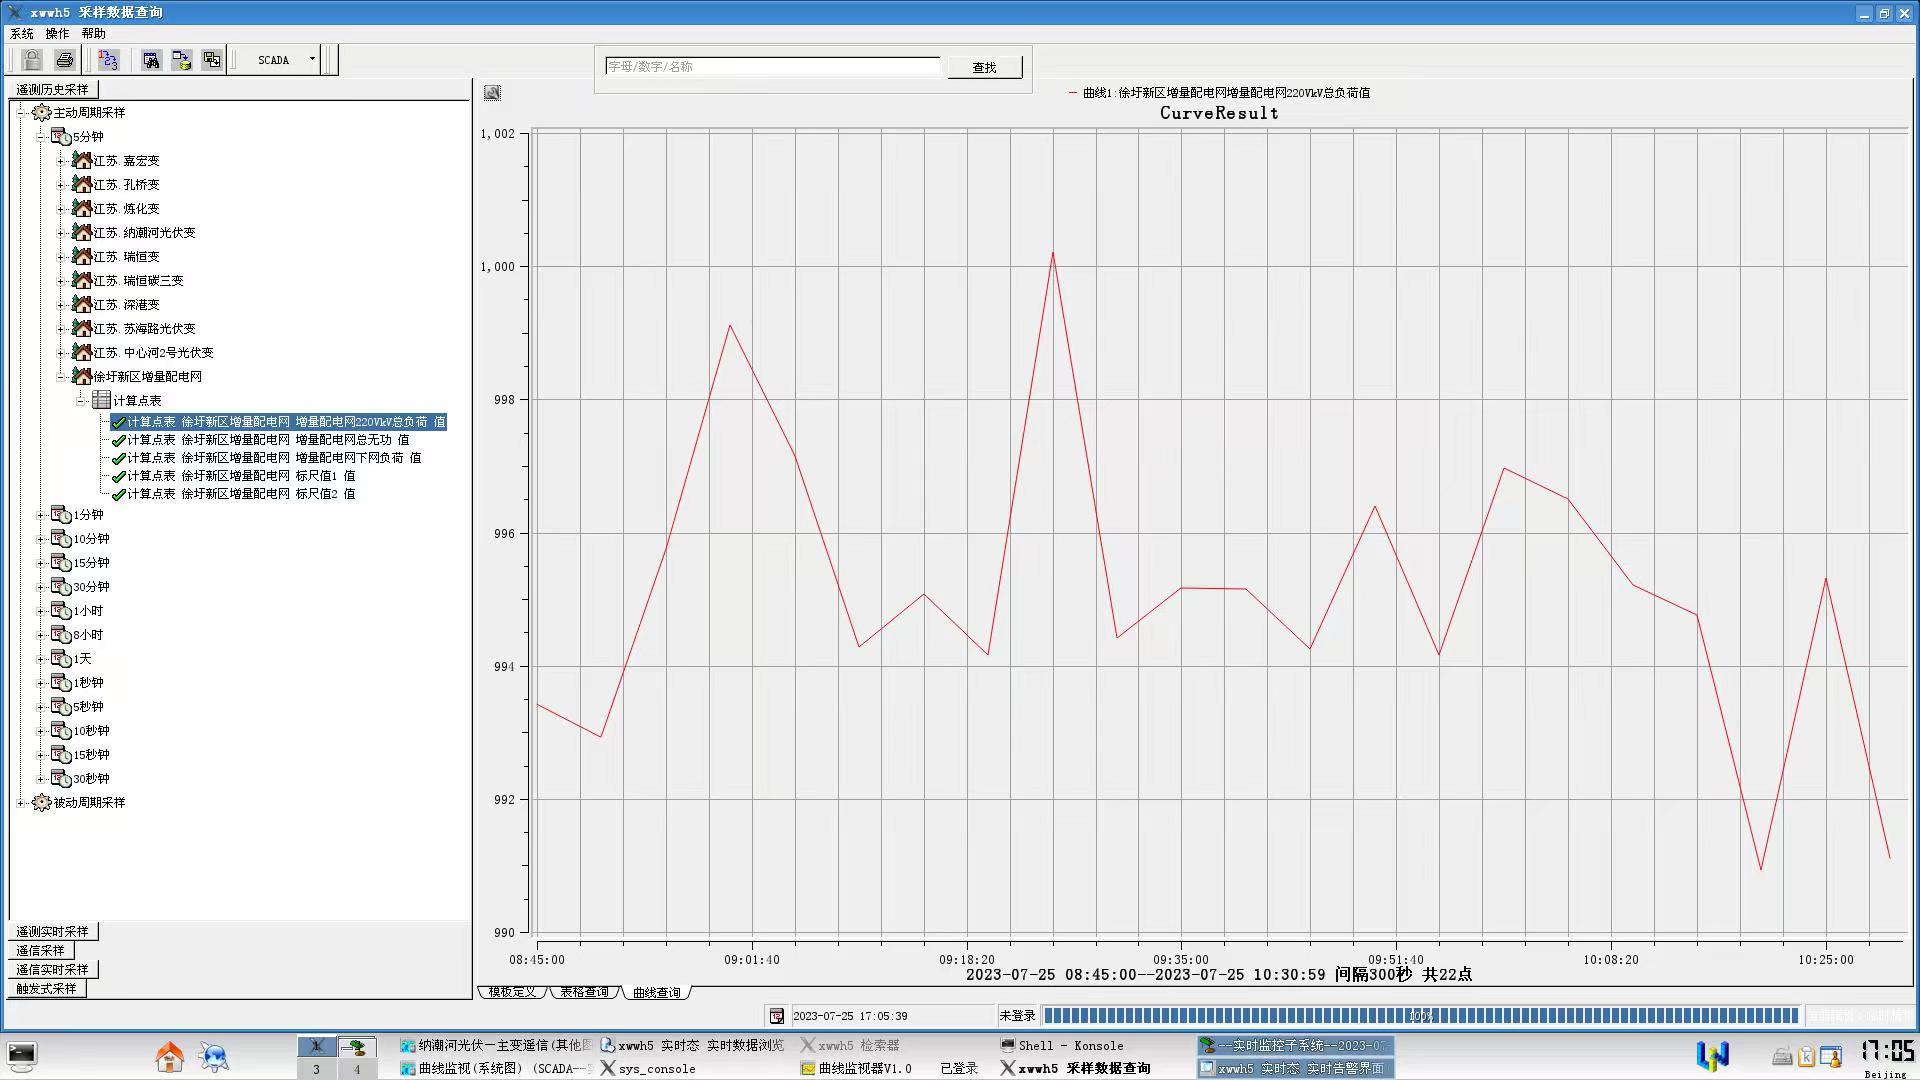The height and width of the screenshot is (1080, 1920).
Task: Click the binoculars query icon in toolbar
Action: point(151,60)
